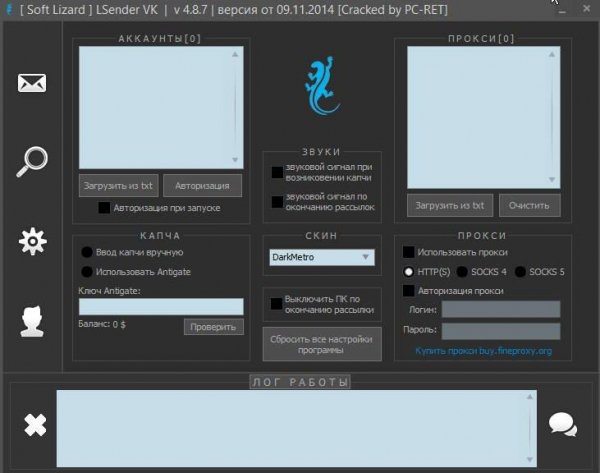The width and height of the screenshot is (600, 473).
Task: Open the gear settings section in sidebar
Action: (33, 241)
